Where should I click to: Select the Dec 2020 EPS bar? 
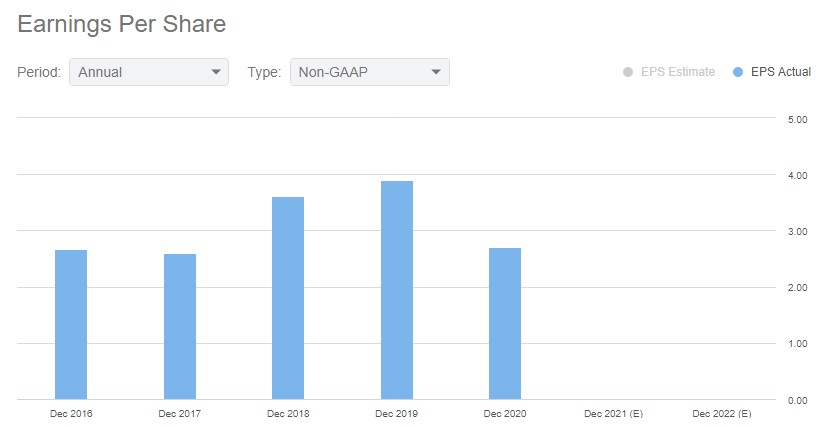point(505,323)
